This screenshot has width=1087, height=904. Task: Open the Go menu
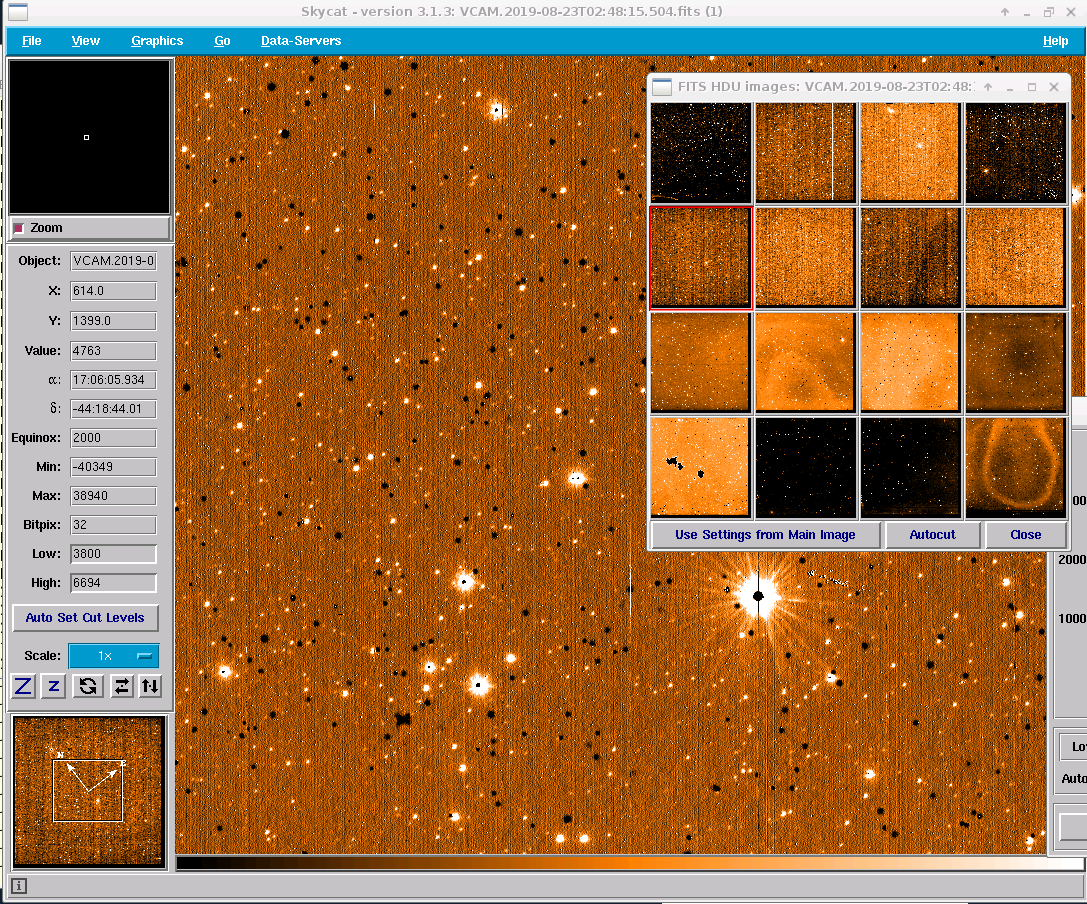point(222,41)
